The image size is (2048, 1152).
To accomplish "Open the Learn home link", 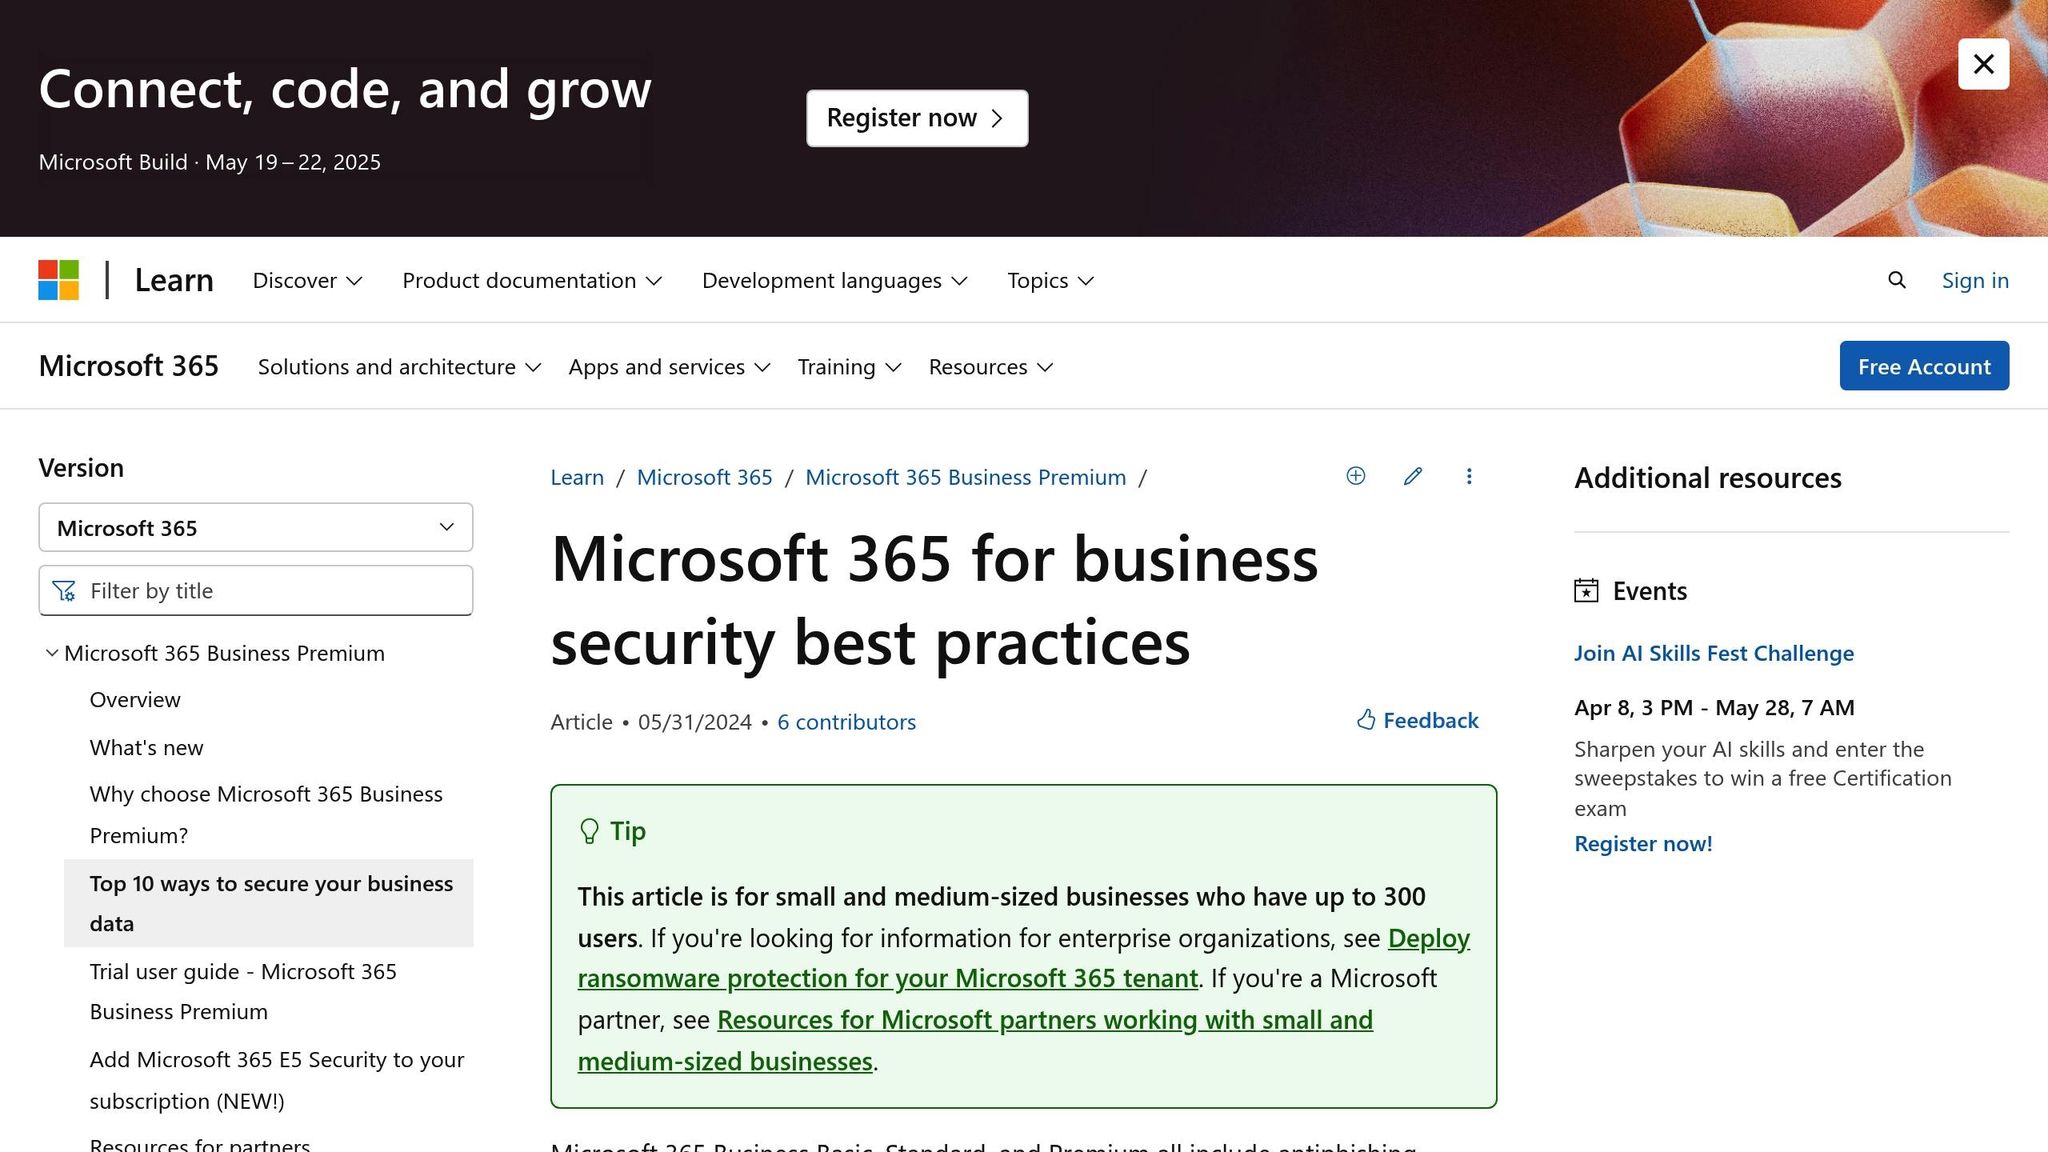I will tap(174, 280).
